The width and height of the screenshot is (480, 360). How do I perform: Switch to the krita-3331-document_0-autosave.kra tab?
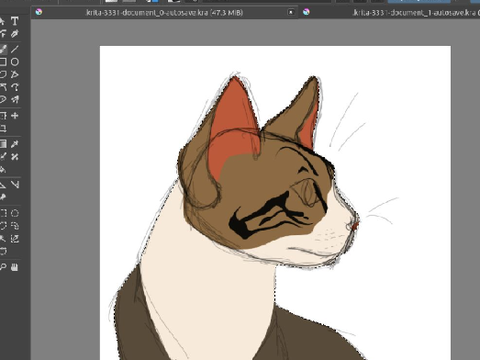click(x=164, y=13)
